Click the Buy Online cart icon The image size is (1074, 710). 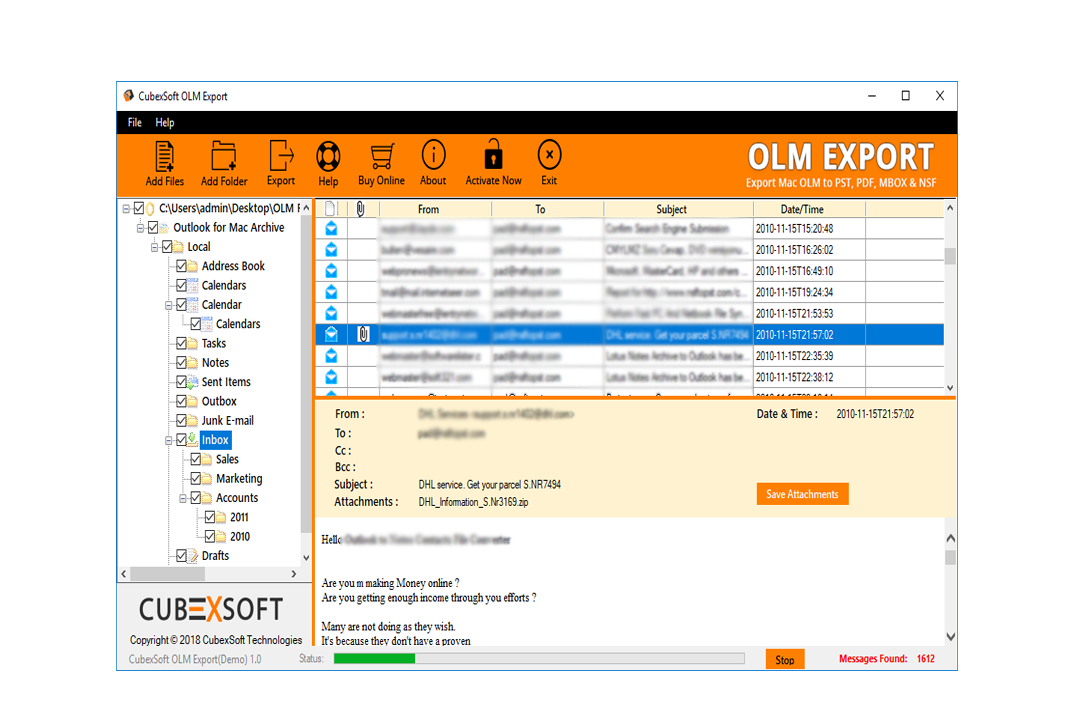click(382, 157)
